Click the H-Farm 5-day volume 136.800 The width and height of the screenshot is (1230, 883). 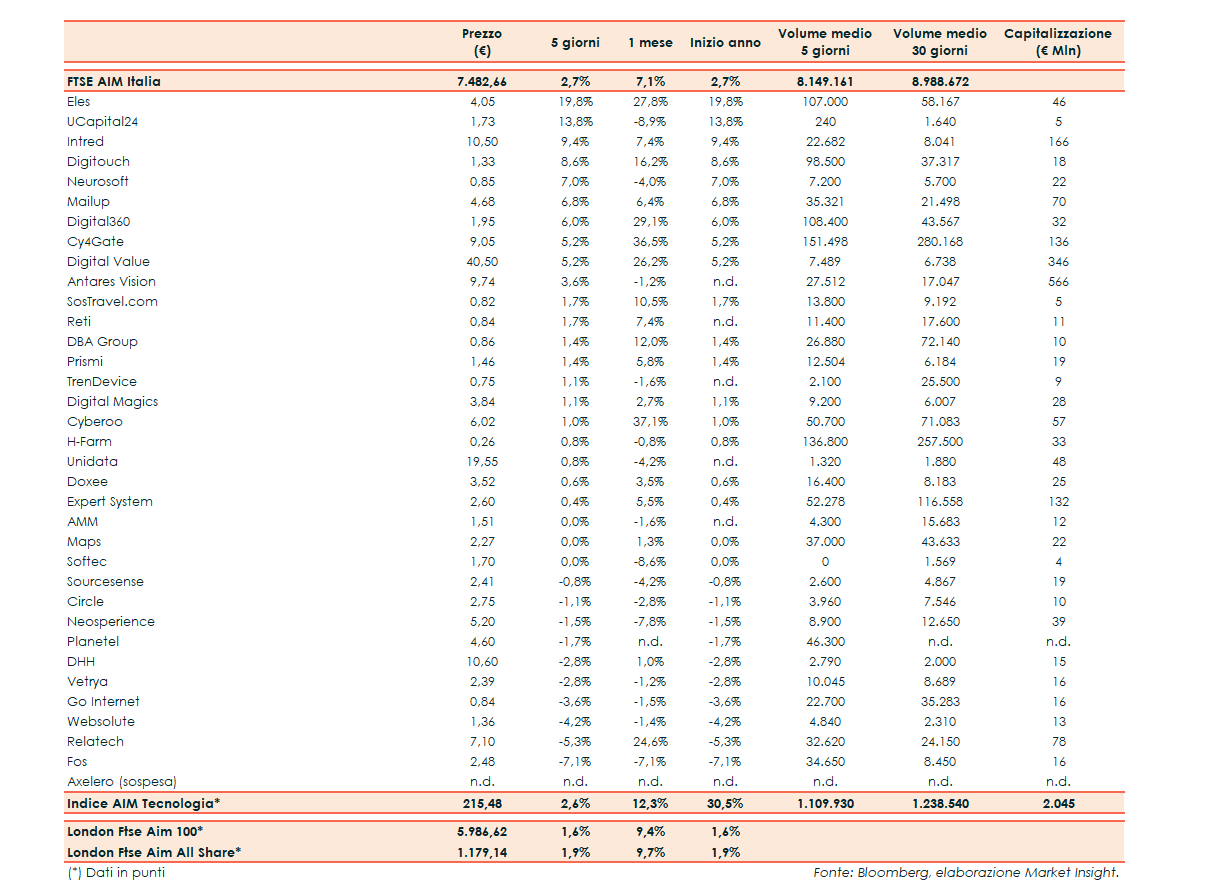pyautogui.click(x=825, y=442)
